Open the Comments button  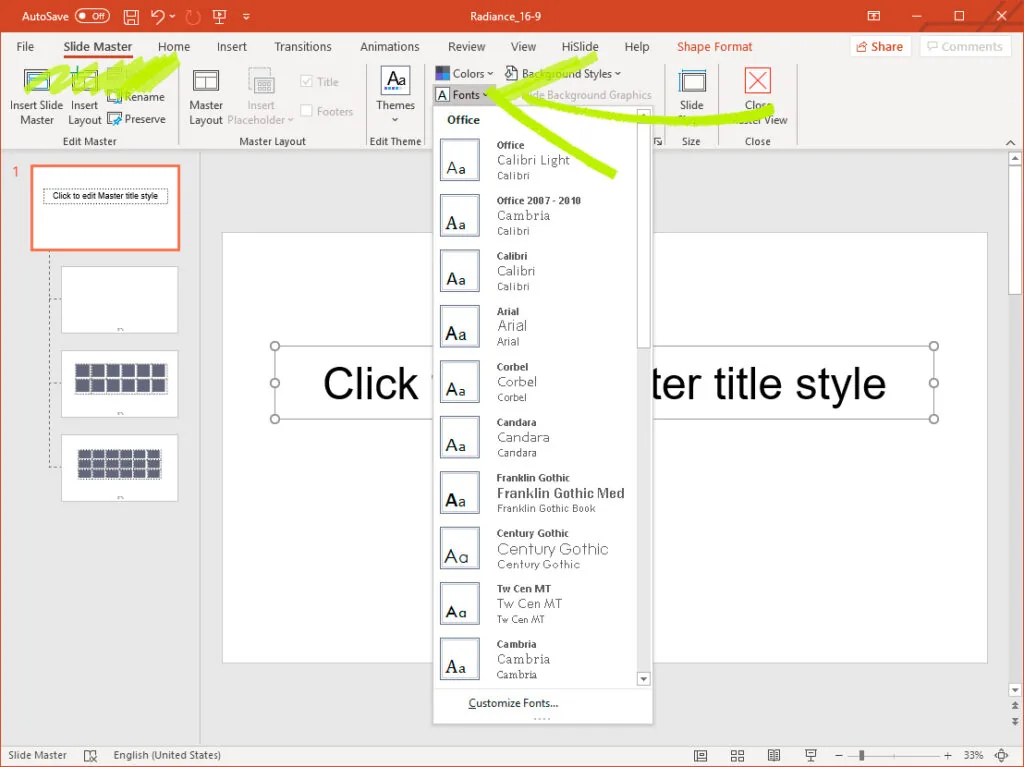pyautogui.click(x=965, y=46)
